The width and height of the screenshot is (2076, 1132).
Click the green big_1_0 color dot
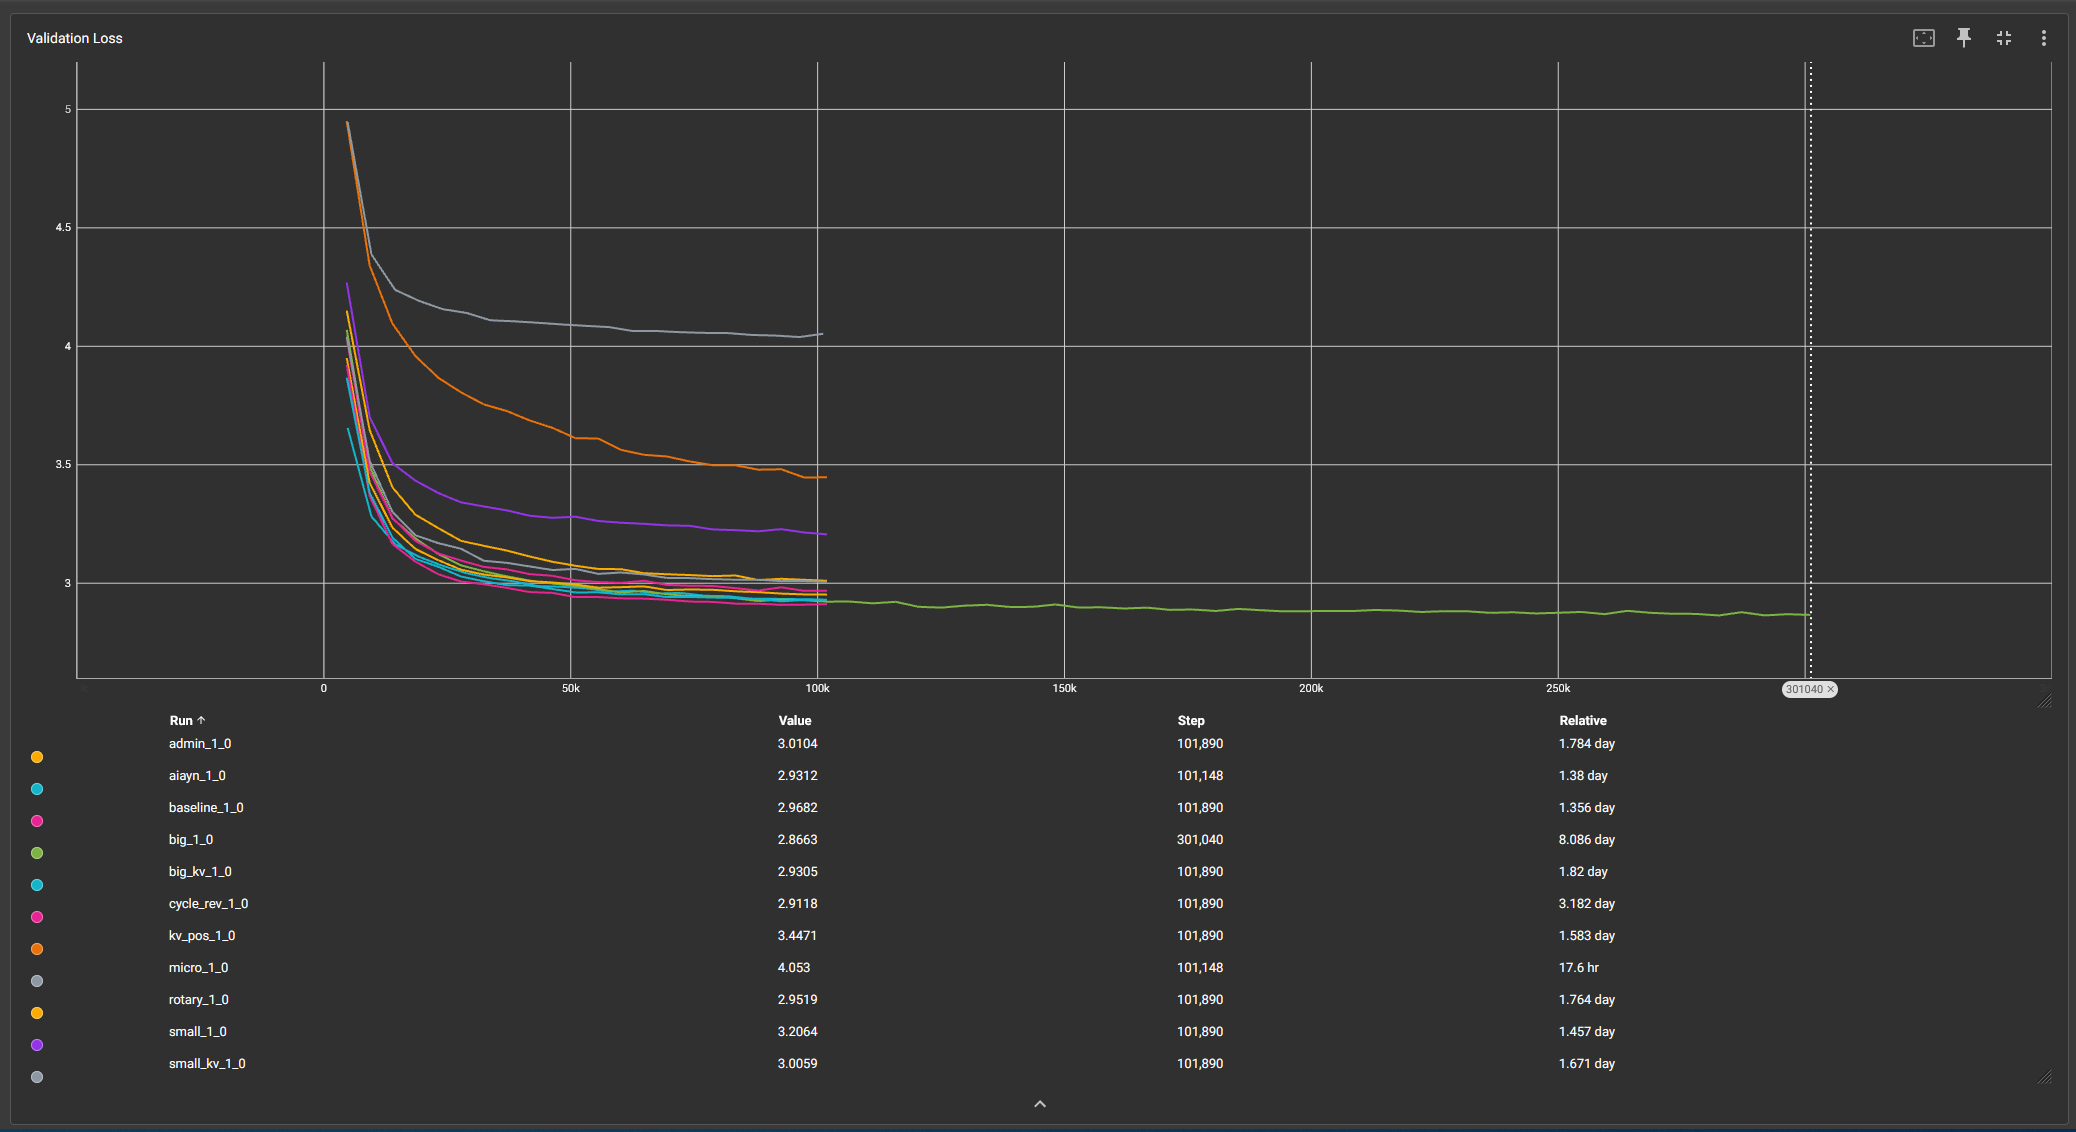(x=37, y=853)
